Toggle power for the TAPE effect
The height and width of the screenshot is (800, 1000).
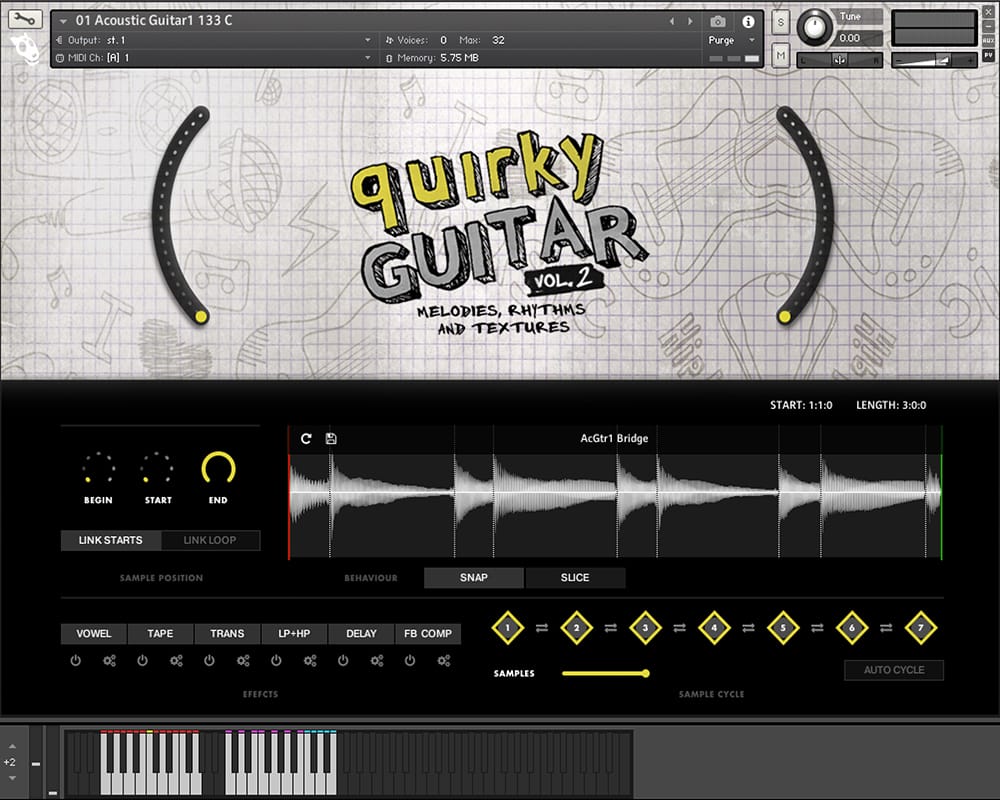pyautogui.click(x=142, y=661)
